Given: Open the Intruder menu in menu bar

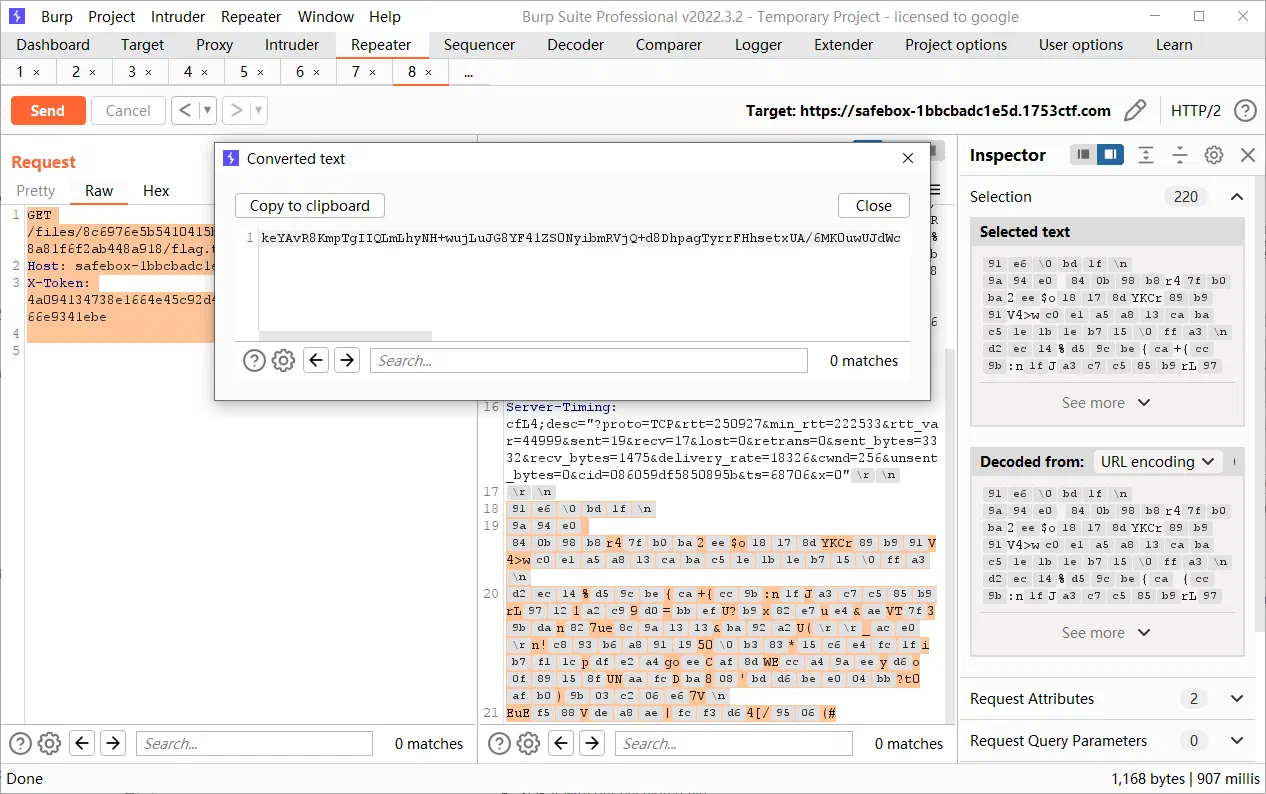Looking at the screenshot, I should 178,16.
